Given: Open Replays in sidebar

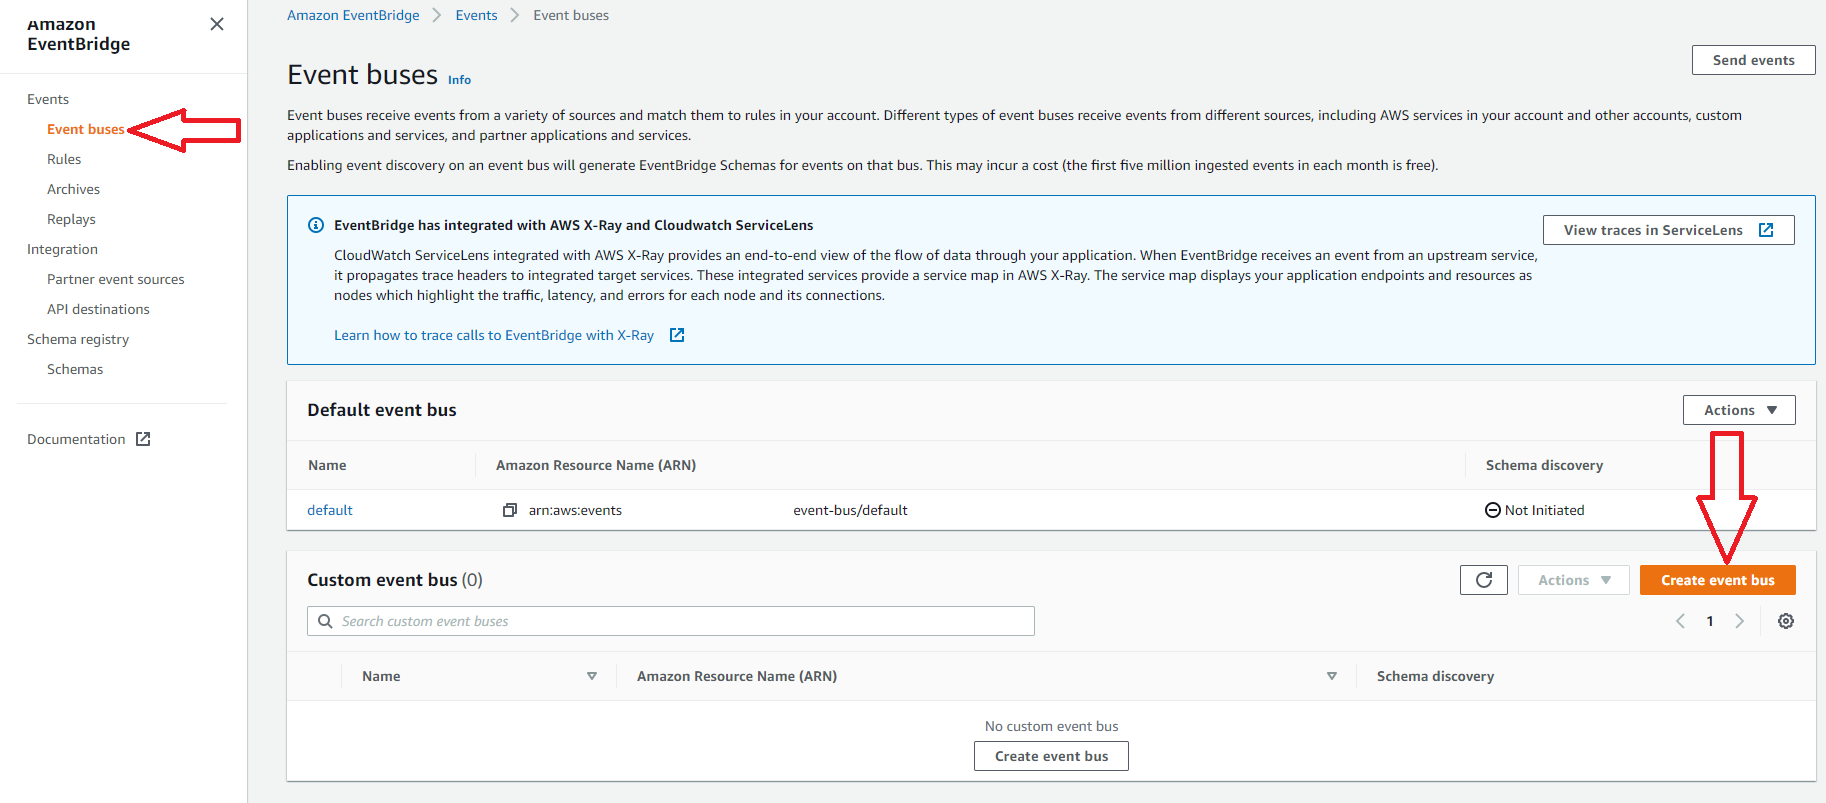Looking at the screenshot, I should pyautogui.click(x=71, y=219).
